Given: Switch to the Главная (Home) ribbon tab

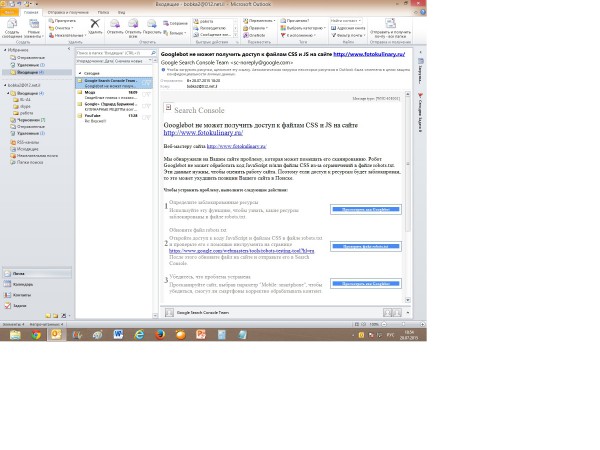Looking at the screenshot, I should pyautogui.click(x=31, y=12).
